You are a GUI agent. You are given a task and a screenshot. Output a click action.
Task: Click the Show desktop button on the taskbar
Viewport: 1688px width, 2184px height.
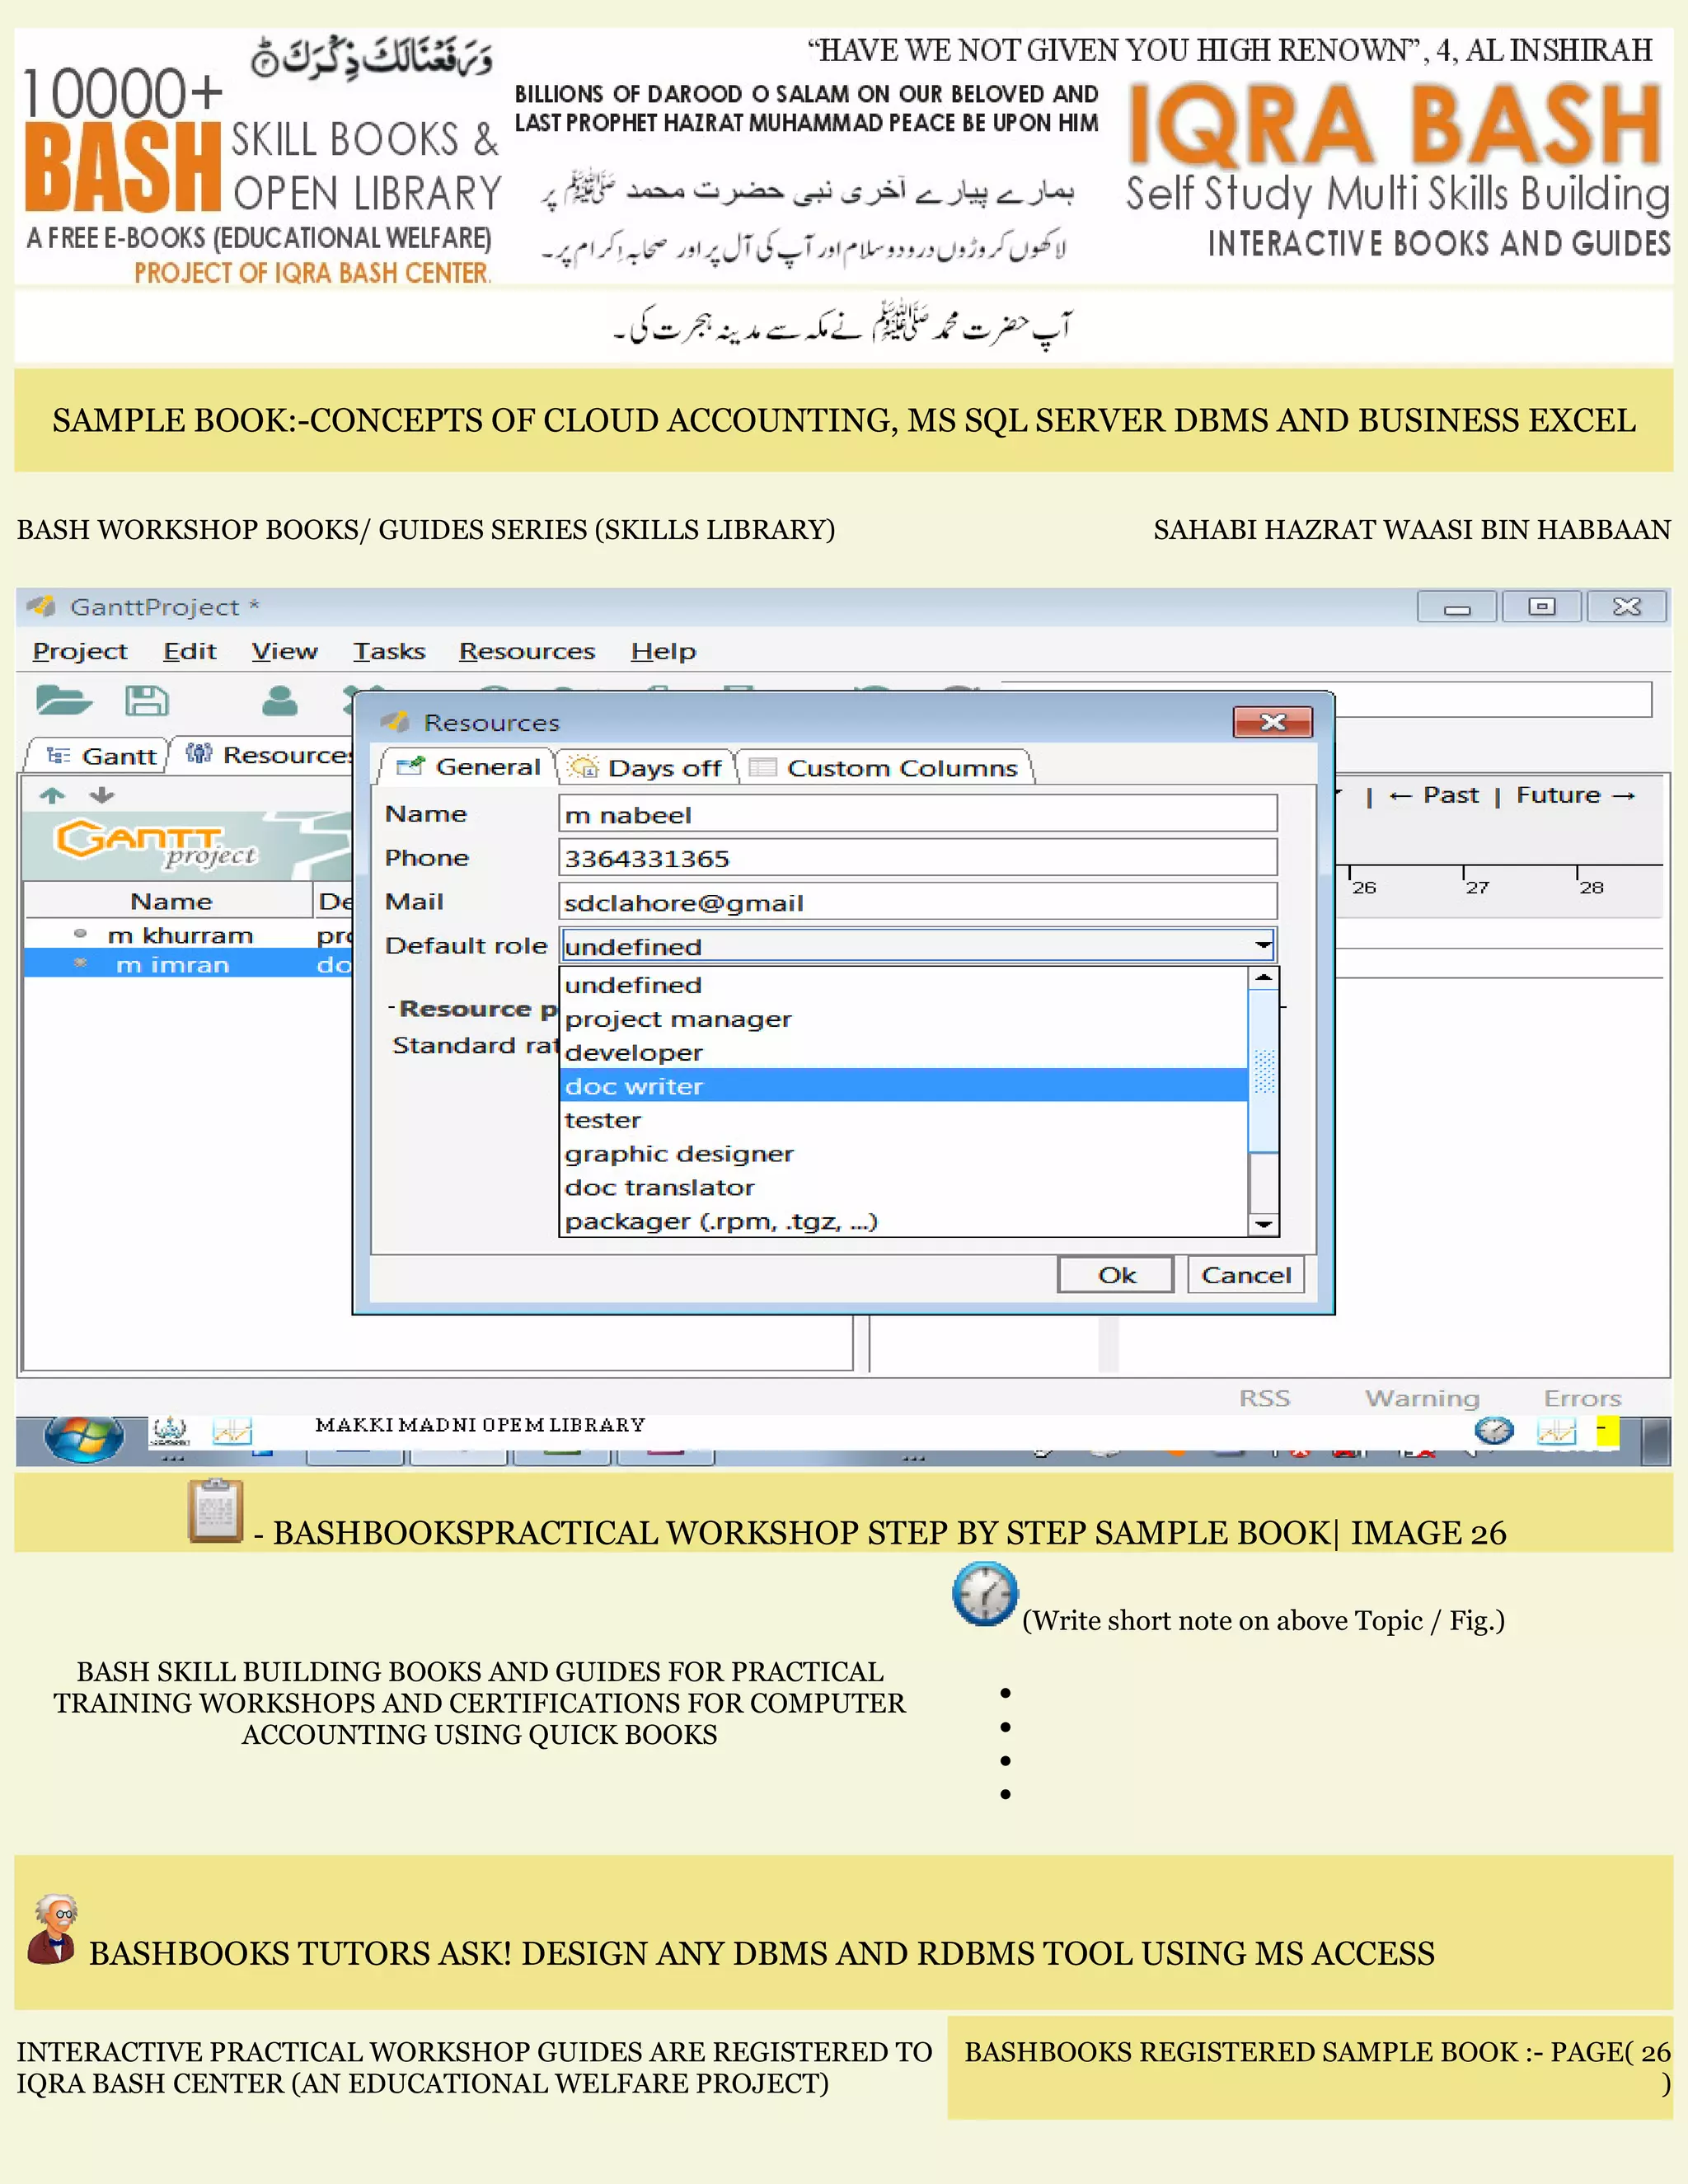tap(1656, 1441)
